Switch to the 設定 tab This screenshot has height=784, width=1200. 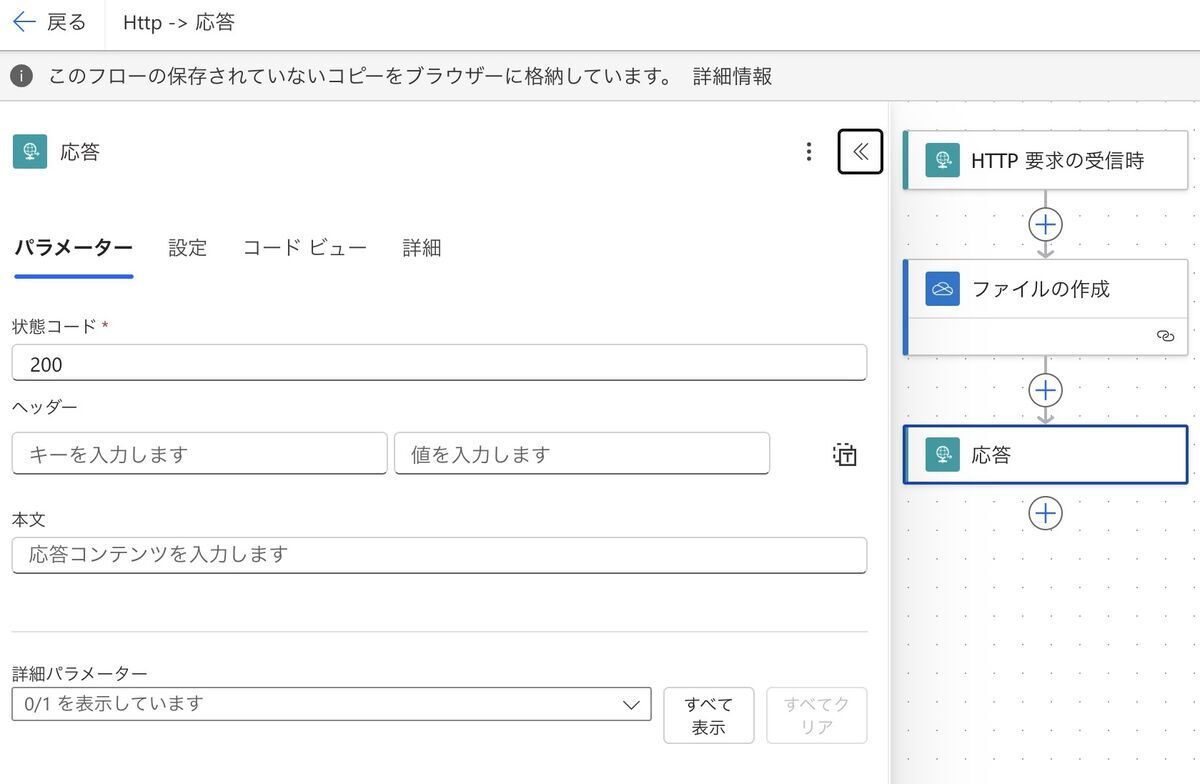point(188,248)
